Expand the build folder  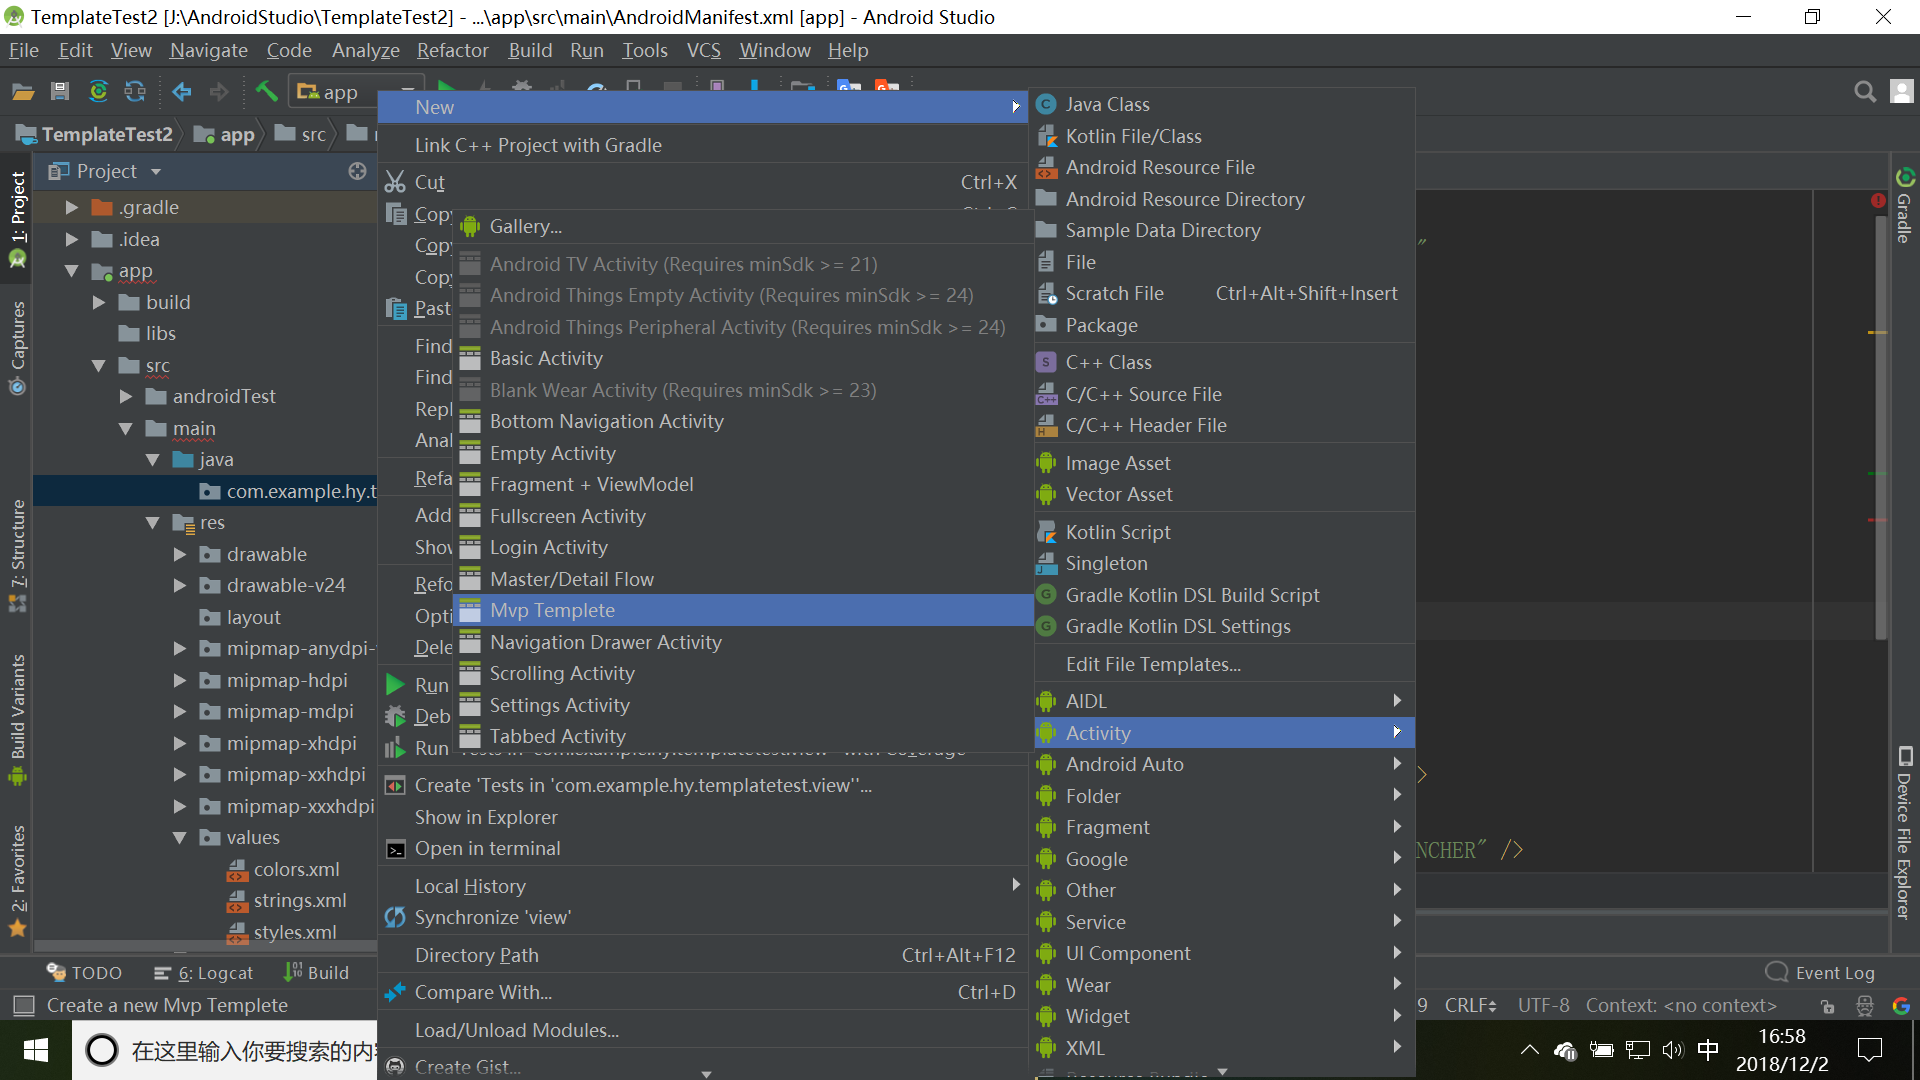(x=98, y=302)
